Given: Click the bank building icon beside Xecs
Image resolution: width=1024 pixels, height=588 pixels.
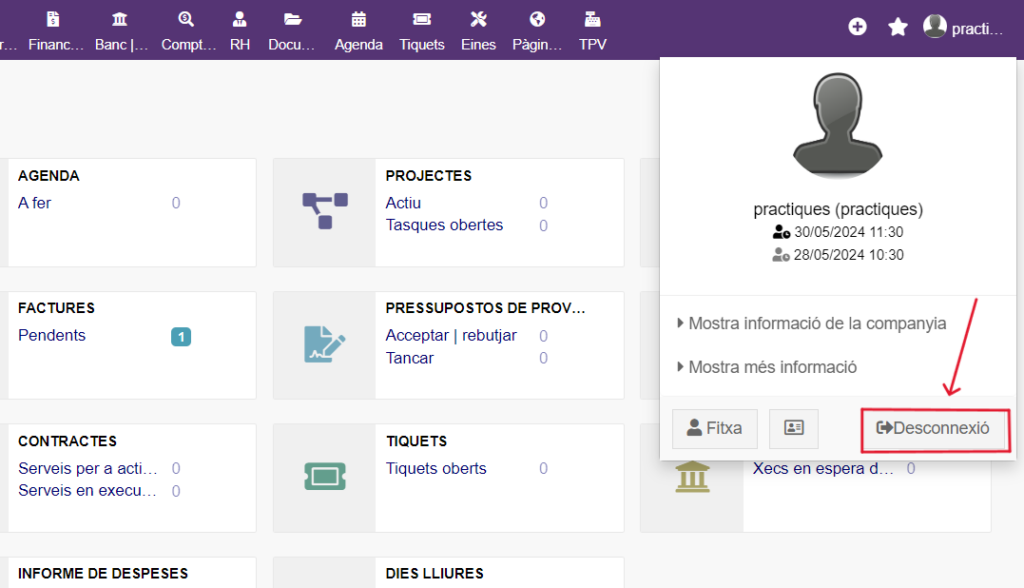Looking at the screenshot, I should coord(692,476).
